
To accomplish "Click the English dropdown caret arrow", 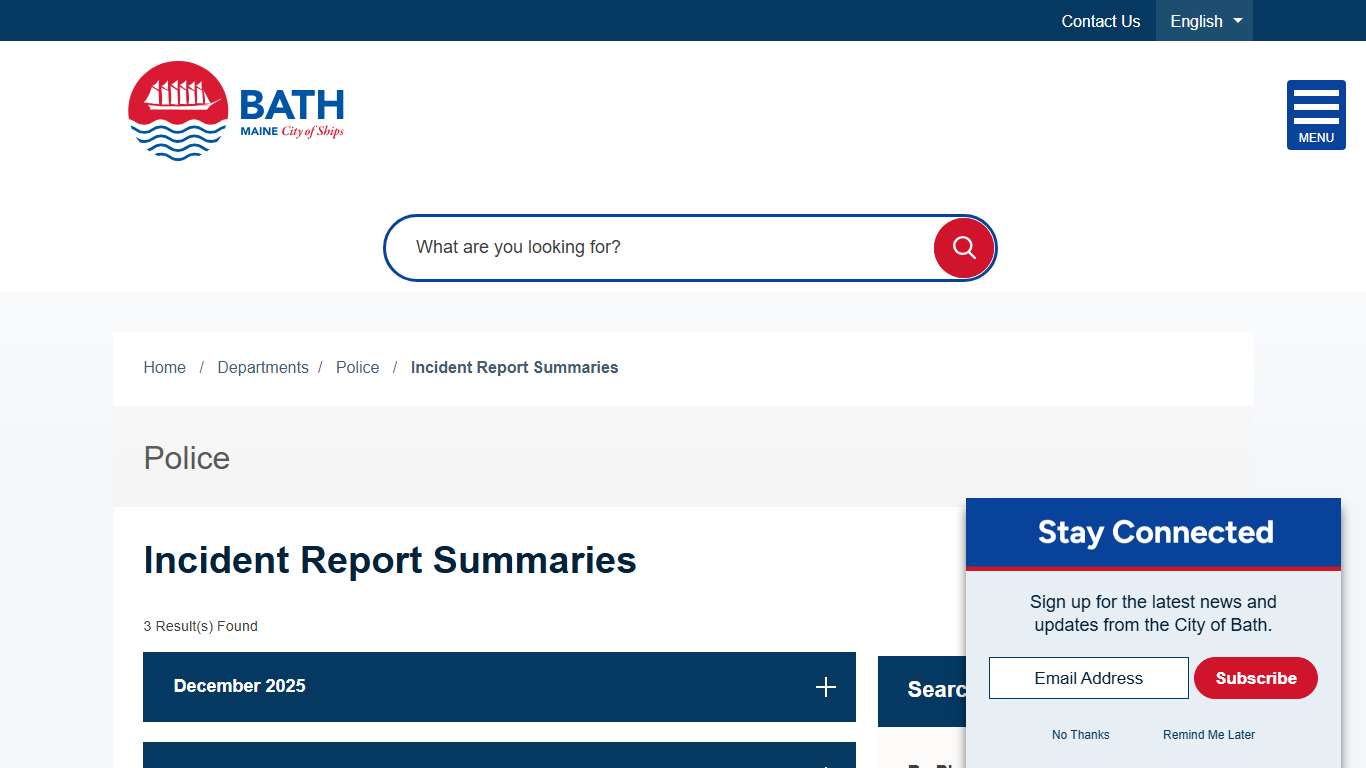I will (1237, 21).
